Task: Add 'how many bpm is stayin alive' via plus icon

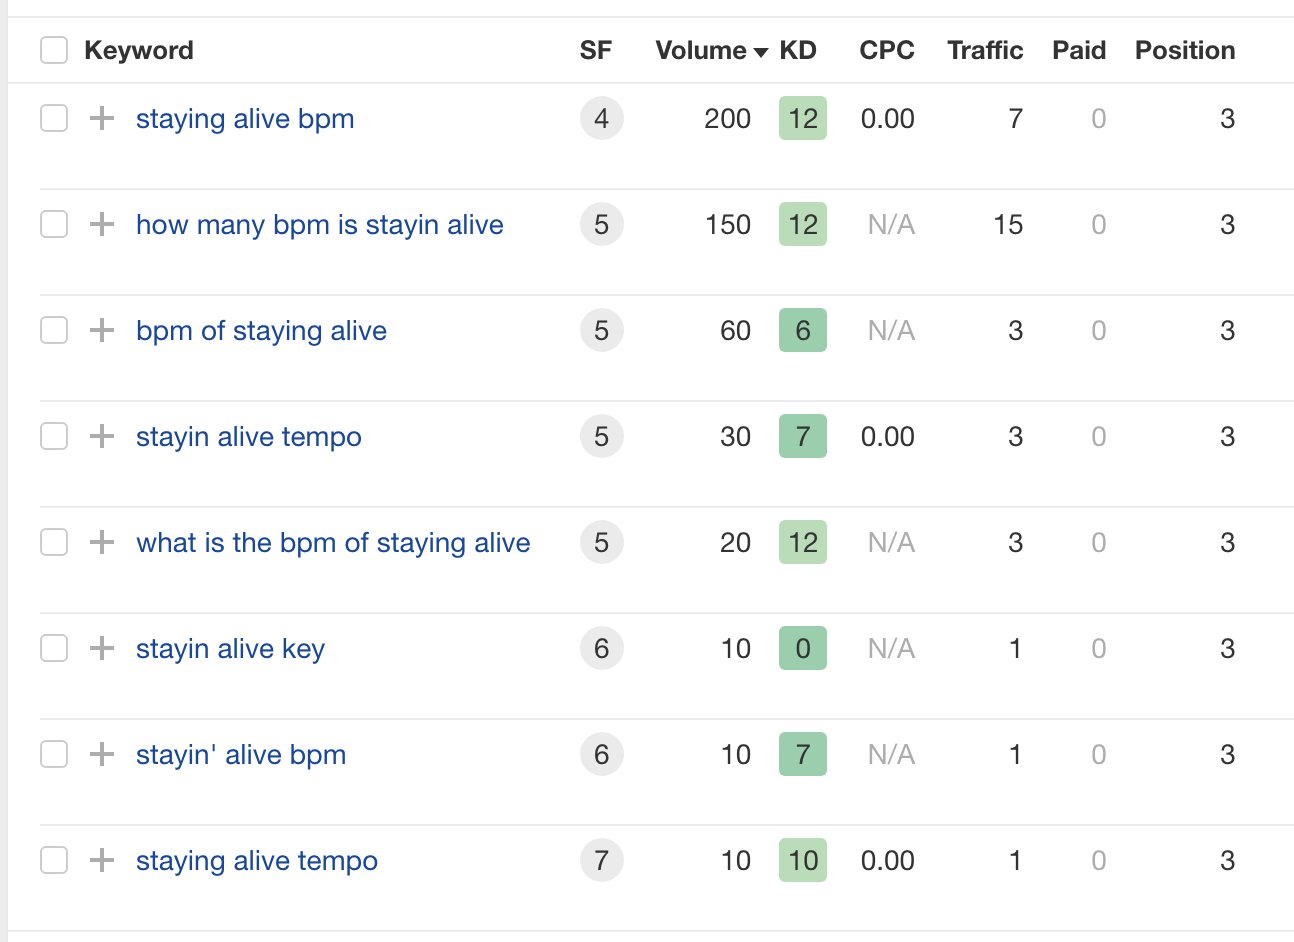Action: coord(102,224)
